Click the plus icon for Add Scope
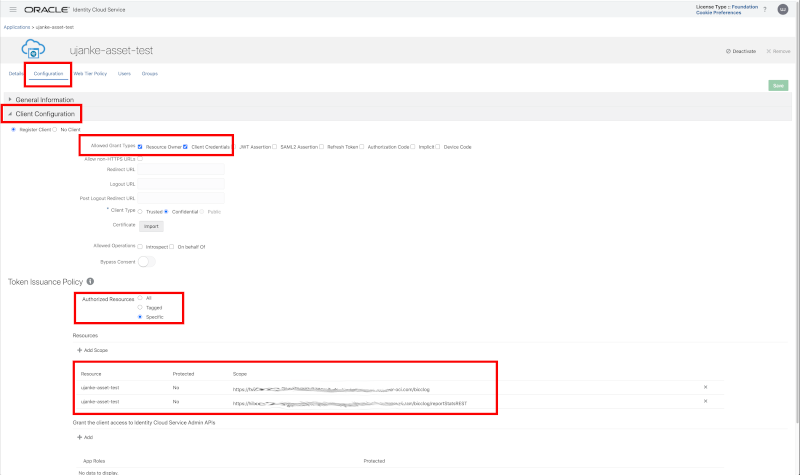This screenshot has width=800, height=475. 79,350
